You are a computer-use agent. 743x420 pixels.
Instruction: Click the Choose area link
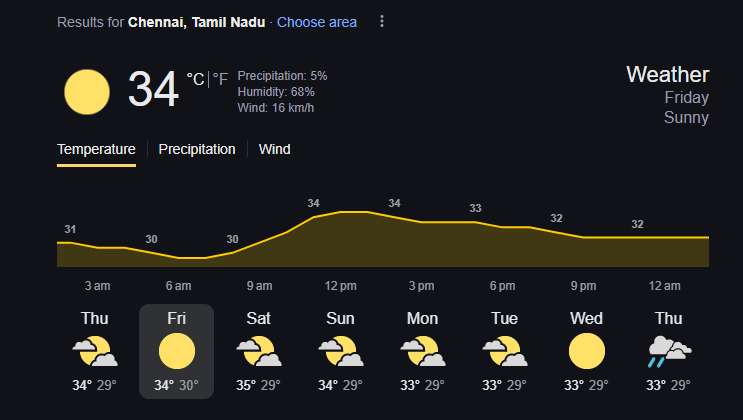(x=317, y=22)
